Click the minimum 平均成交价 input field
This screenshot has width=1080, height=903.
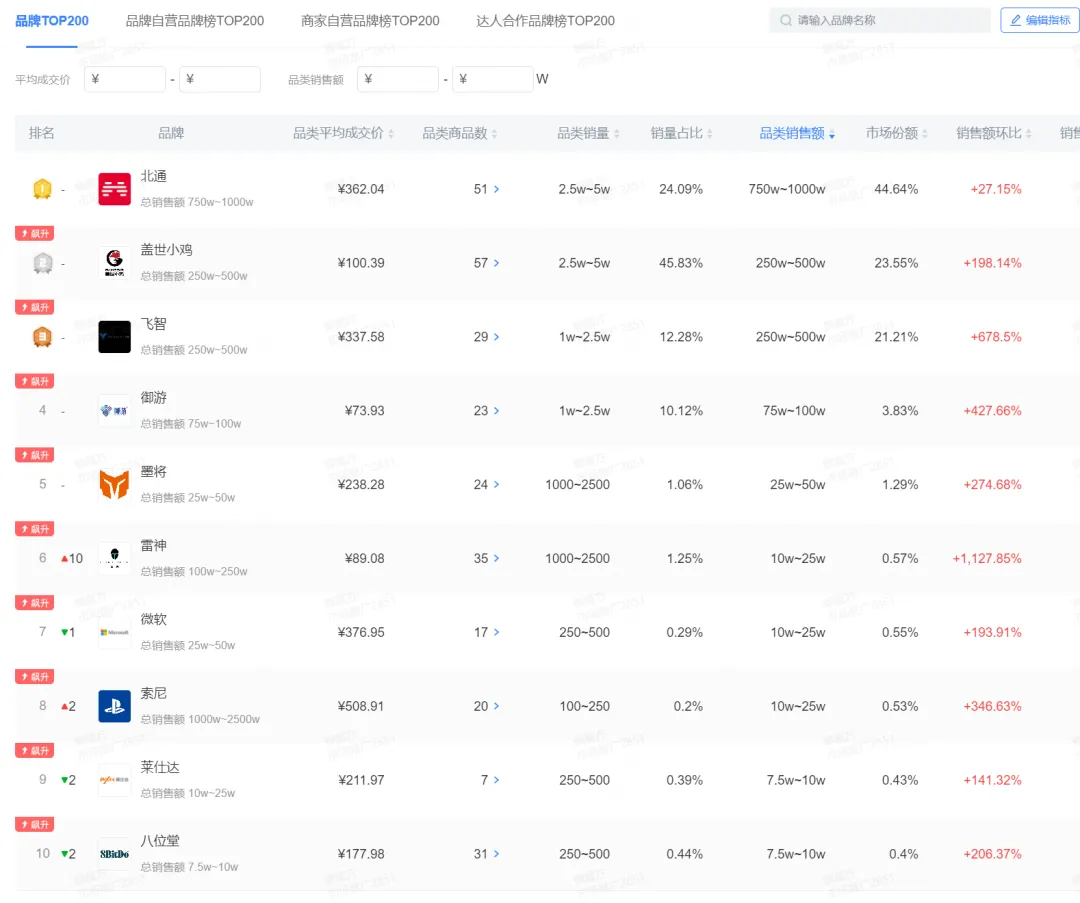(125, 79)
